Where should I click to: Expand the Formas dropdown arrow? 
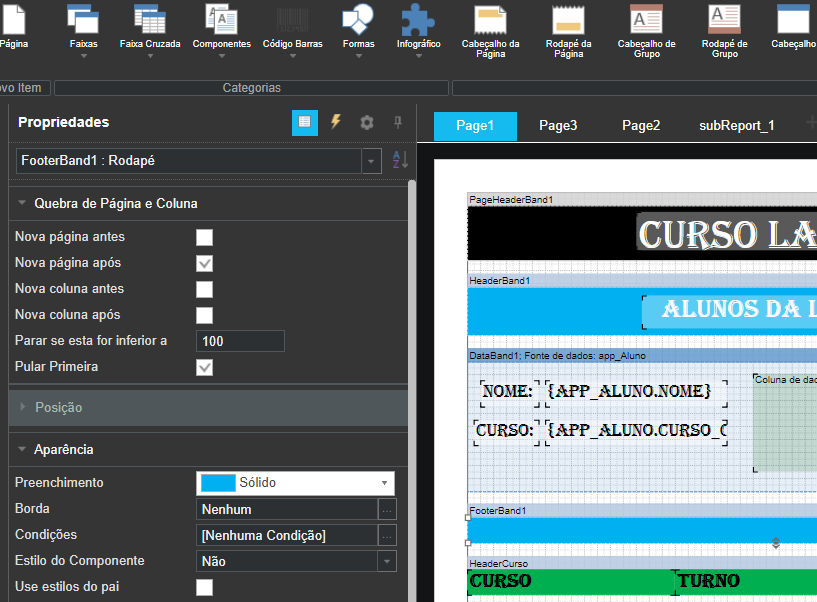(358, 56)
